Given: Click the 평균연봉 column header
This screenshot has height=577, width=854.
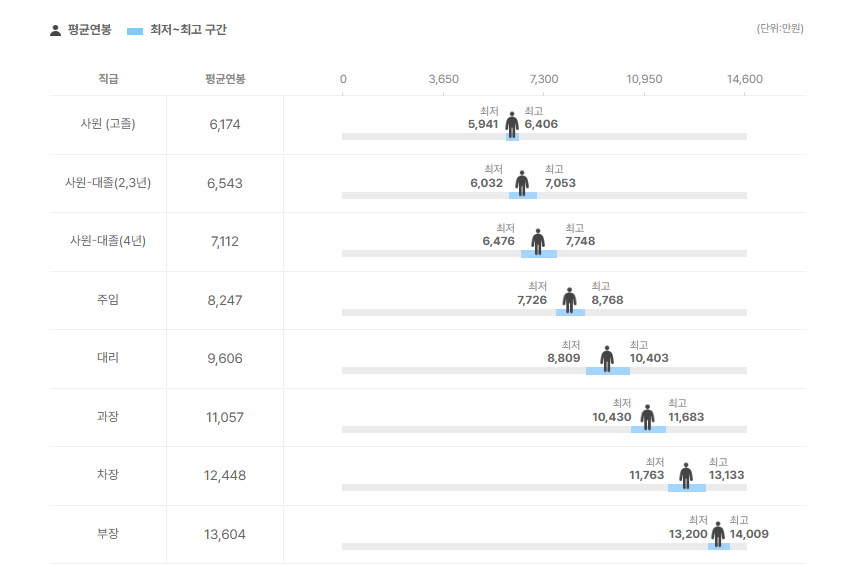Looking at the screenshot, I should coord(225,79).
